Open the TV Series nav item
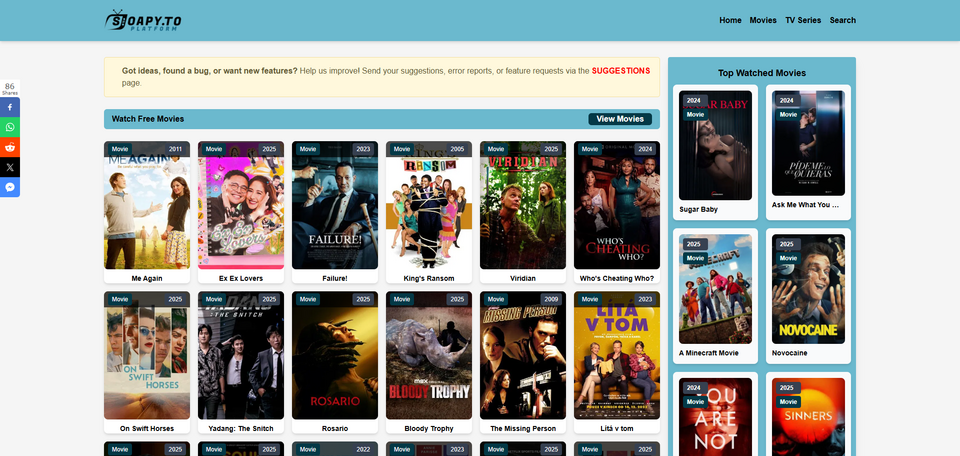Image resolution: width=960 pixels, height=456 pixels. 803,20
